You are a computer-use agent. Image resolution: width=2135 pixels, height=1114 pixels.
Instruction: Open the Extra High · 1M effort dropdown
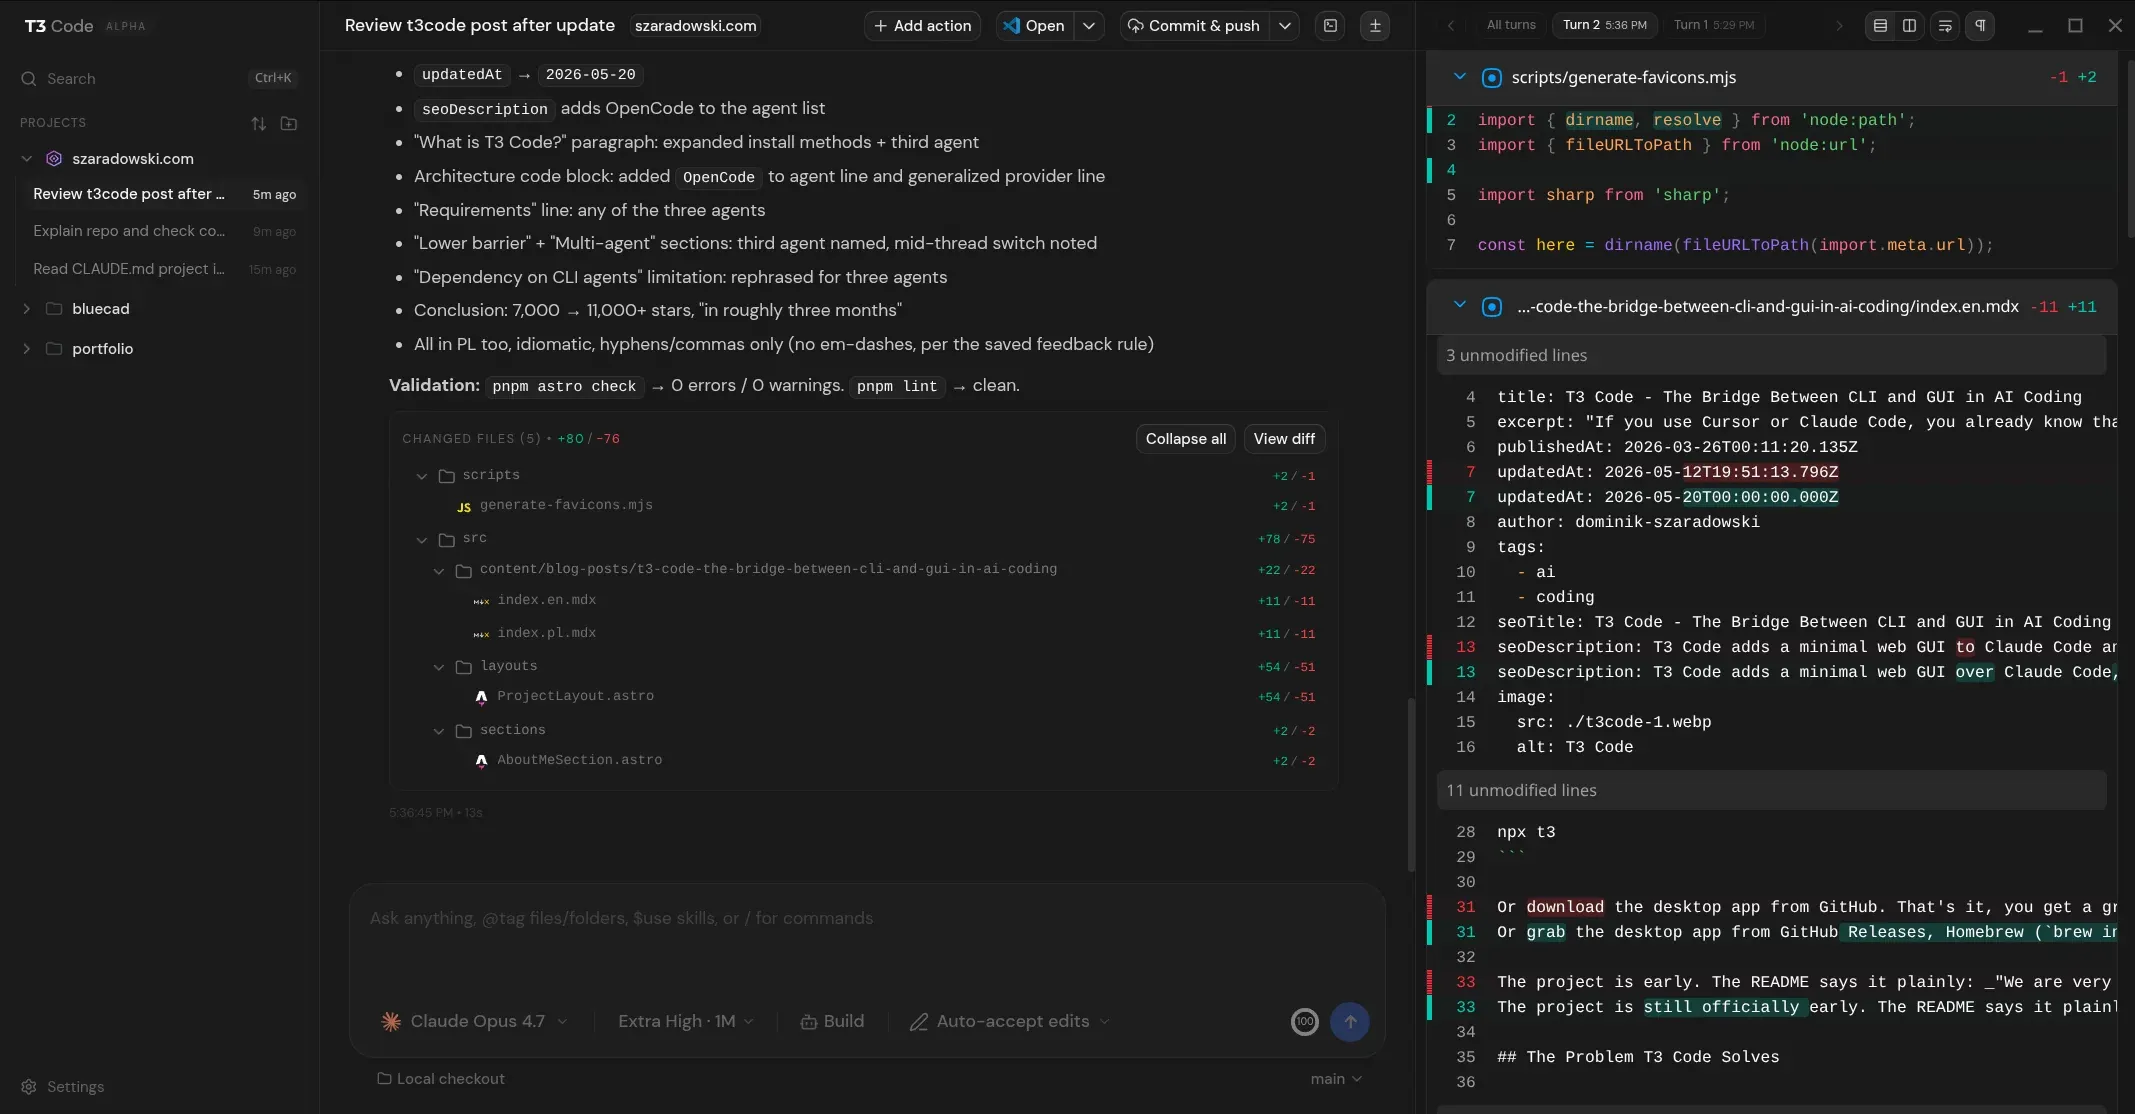point(686,1021)
